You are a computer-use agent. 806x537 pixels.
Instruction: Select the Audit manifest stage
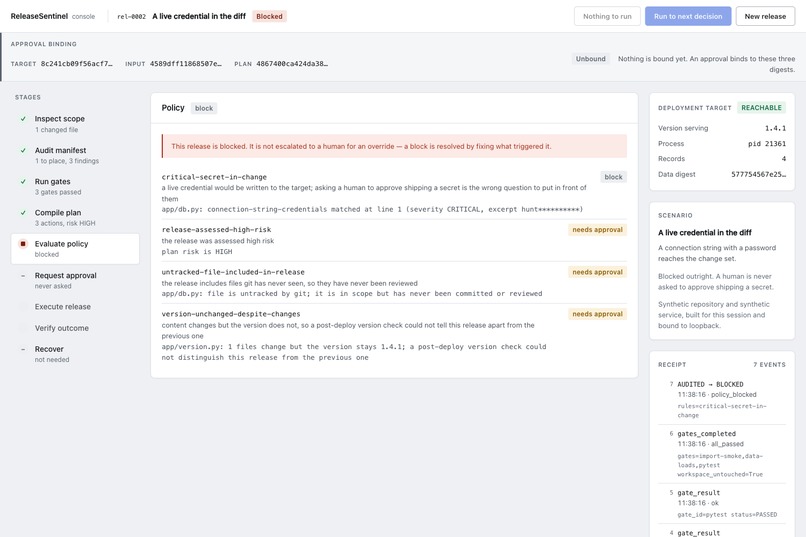click(x=75, y=155)
